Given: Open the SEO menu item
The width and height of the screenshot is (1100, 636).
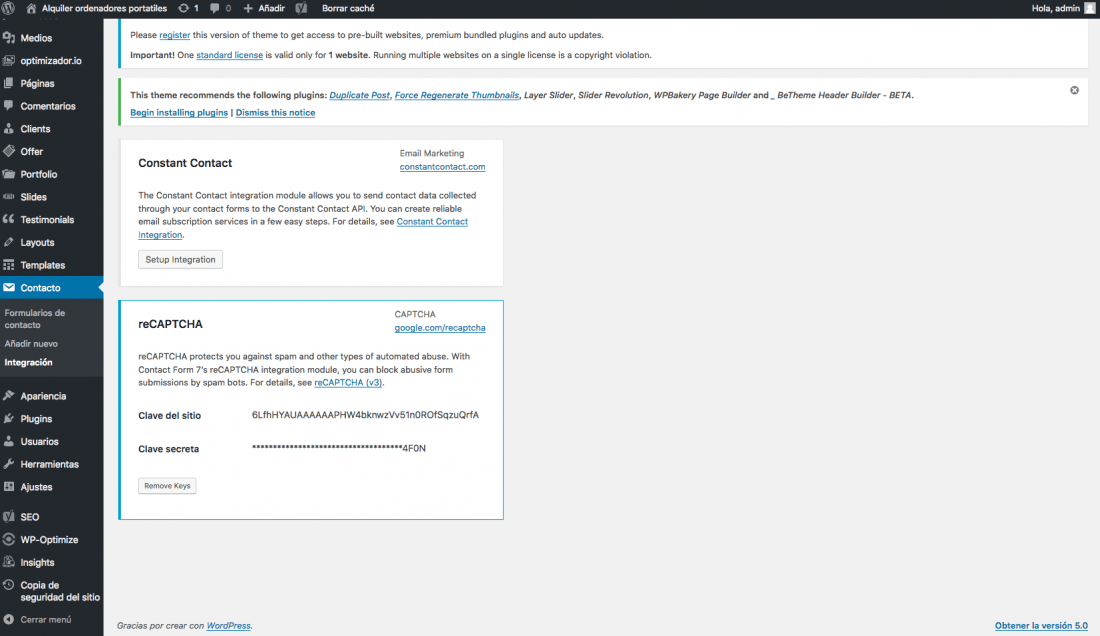Looking at the screenshot, I should (51, 517).
